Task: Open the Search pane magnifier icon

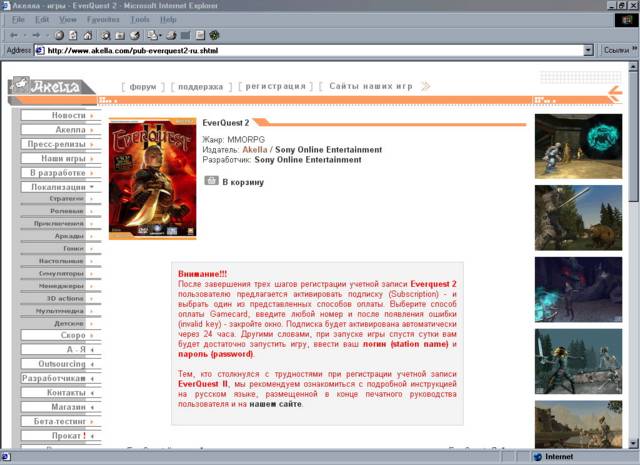Action: (106, 36)
